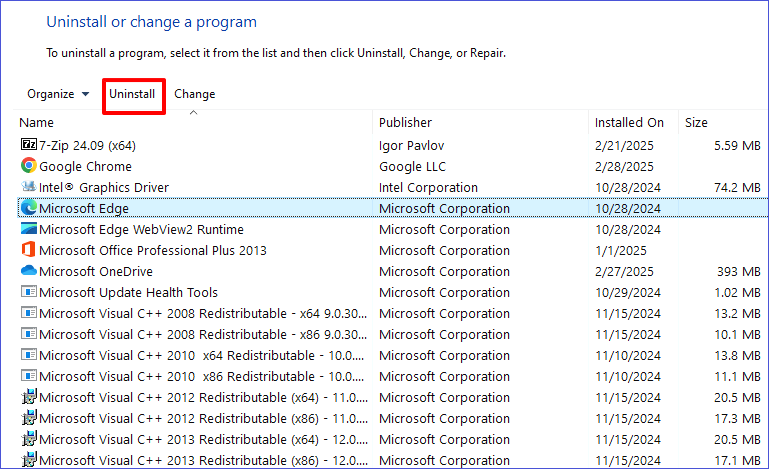Select Visual C++ 2010 x86 Redistributable entry
Viewport: 769px width, 469px height.
[x=202, y=377]
